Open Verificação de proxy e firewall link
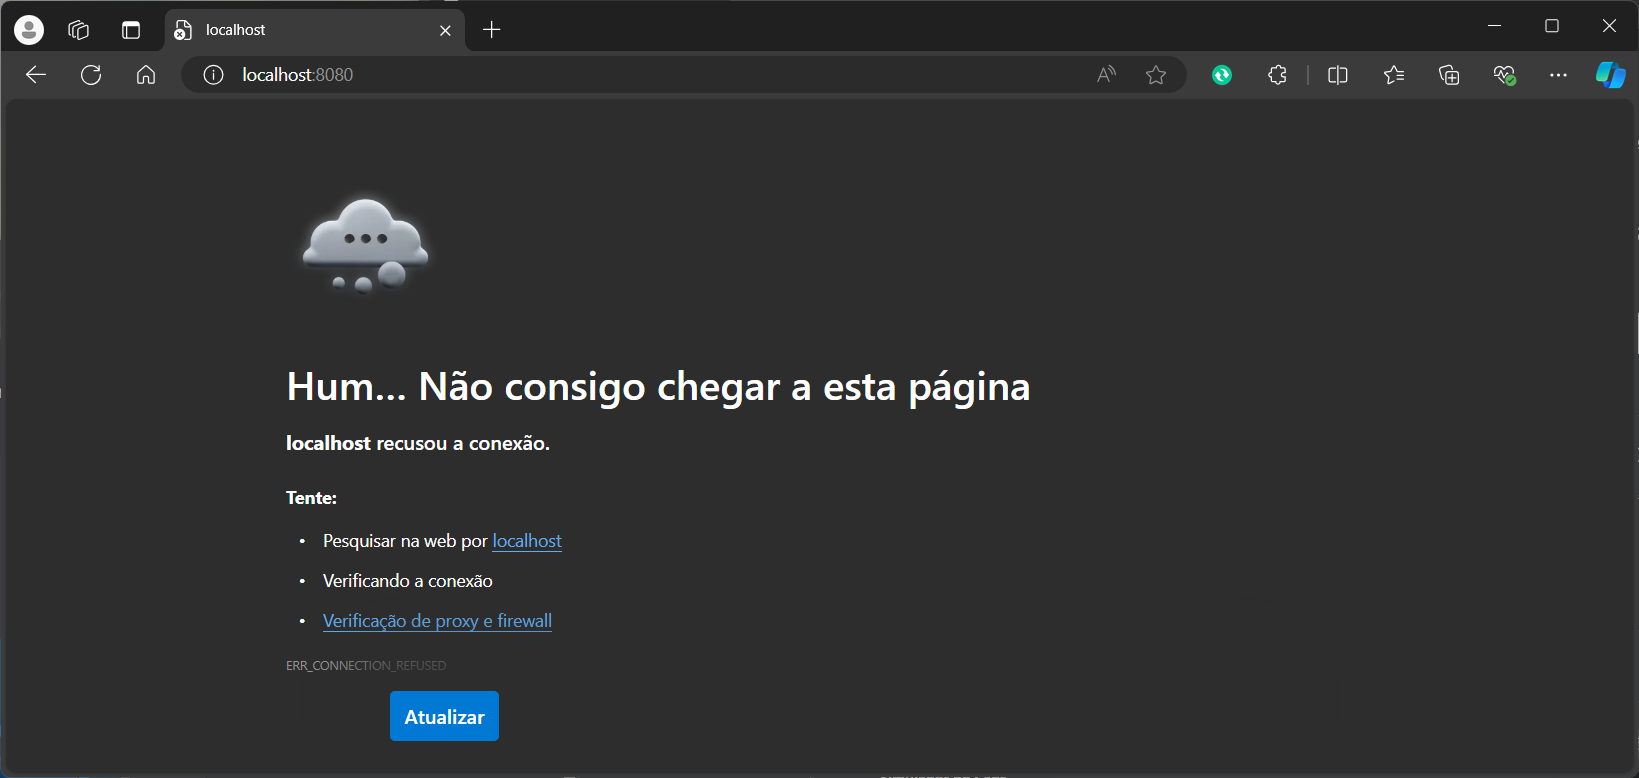The height and width of the screenshot is (778, 1639). [x=437, y=621]
